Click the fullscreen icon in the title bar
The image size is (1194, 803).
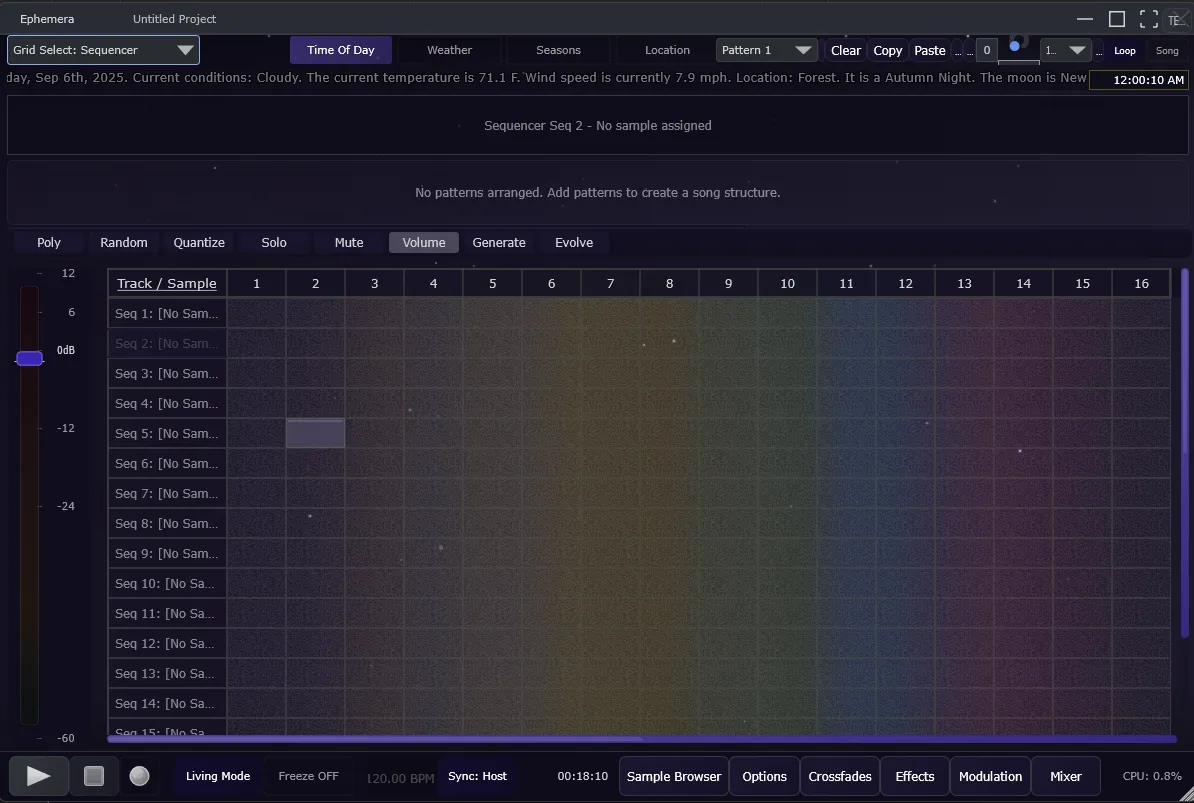tap(1148, 18)
